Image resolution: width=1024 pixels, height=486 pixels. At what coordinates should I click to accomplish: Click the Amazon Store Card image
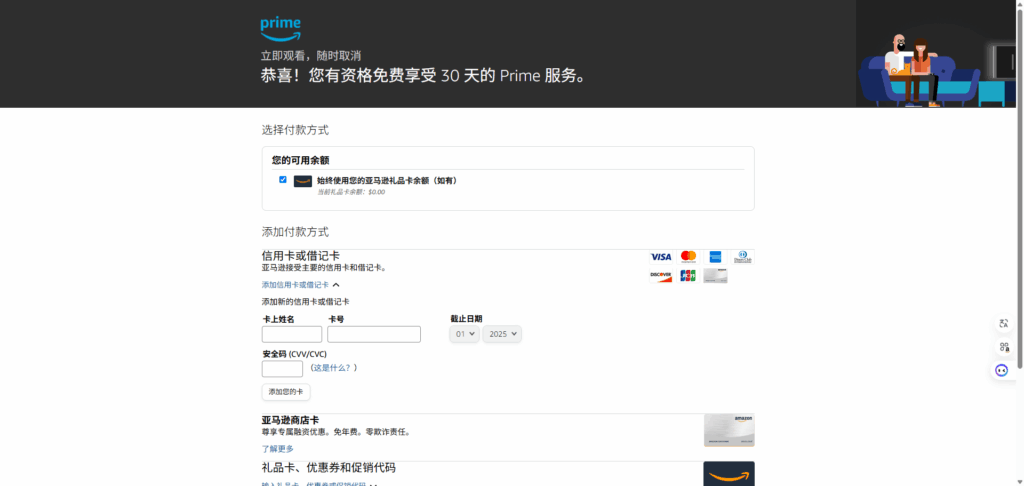[x=729, y=430]
